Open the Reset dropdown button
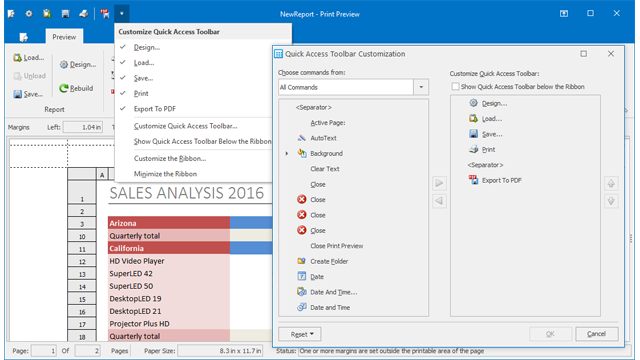 [x=300, y=334]
